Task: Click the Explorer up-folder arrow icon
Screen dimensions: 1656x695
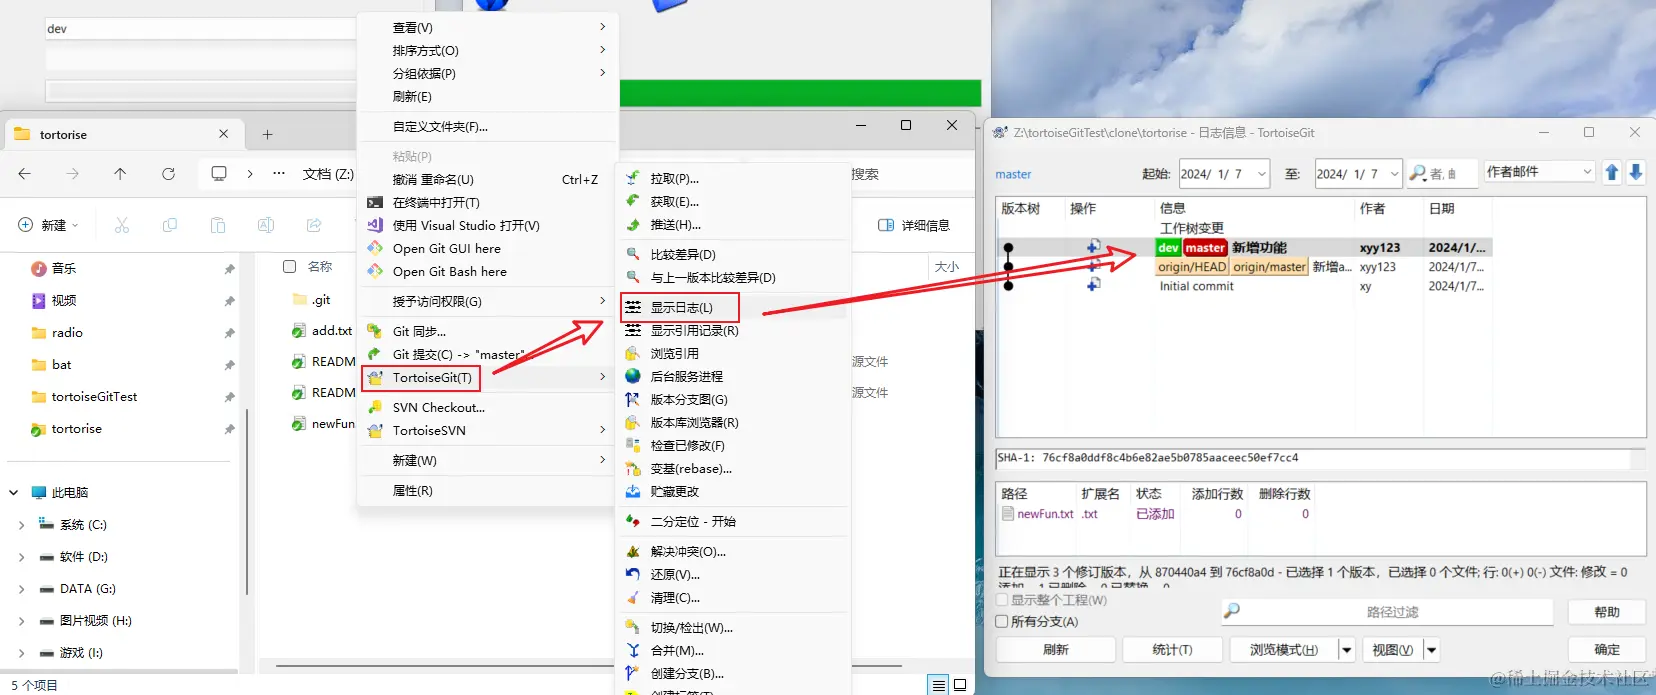Action: pyautogui.click(x=120, y=174)
